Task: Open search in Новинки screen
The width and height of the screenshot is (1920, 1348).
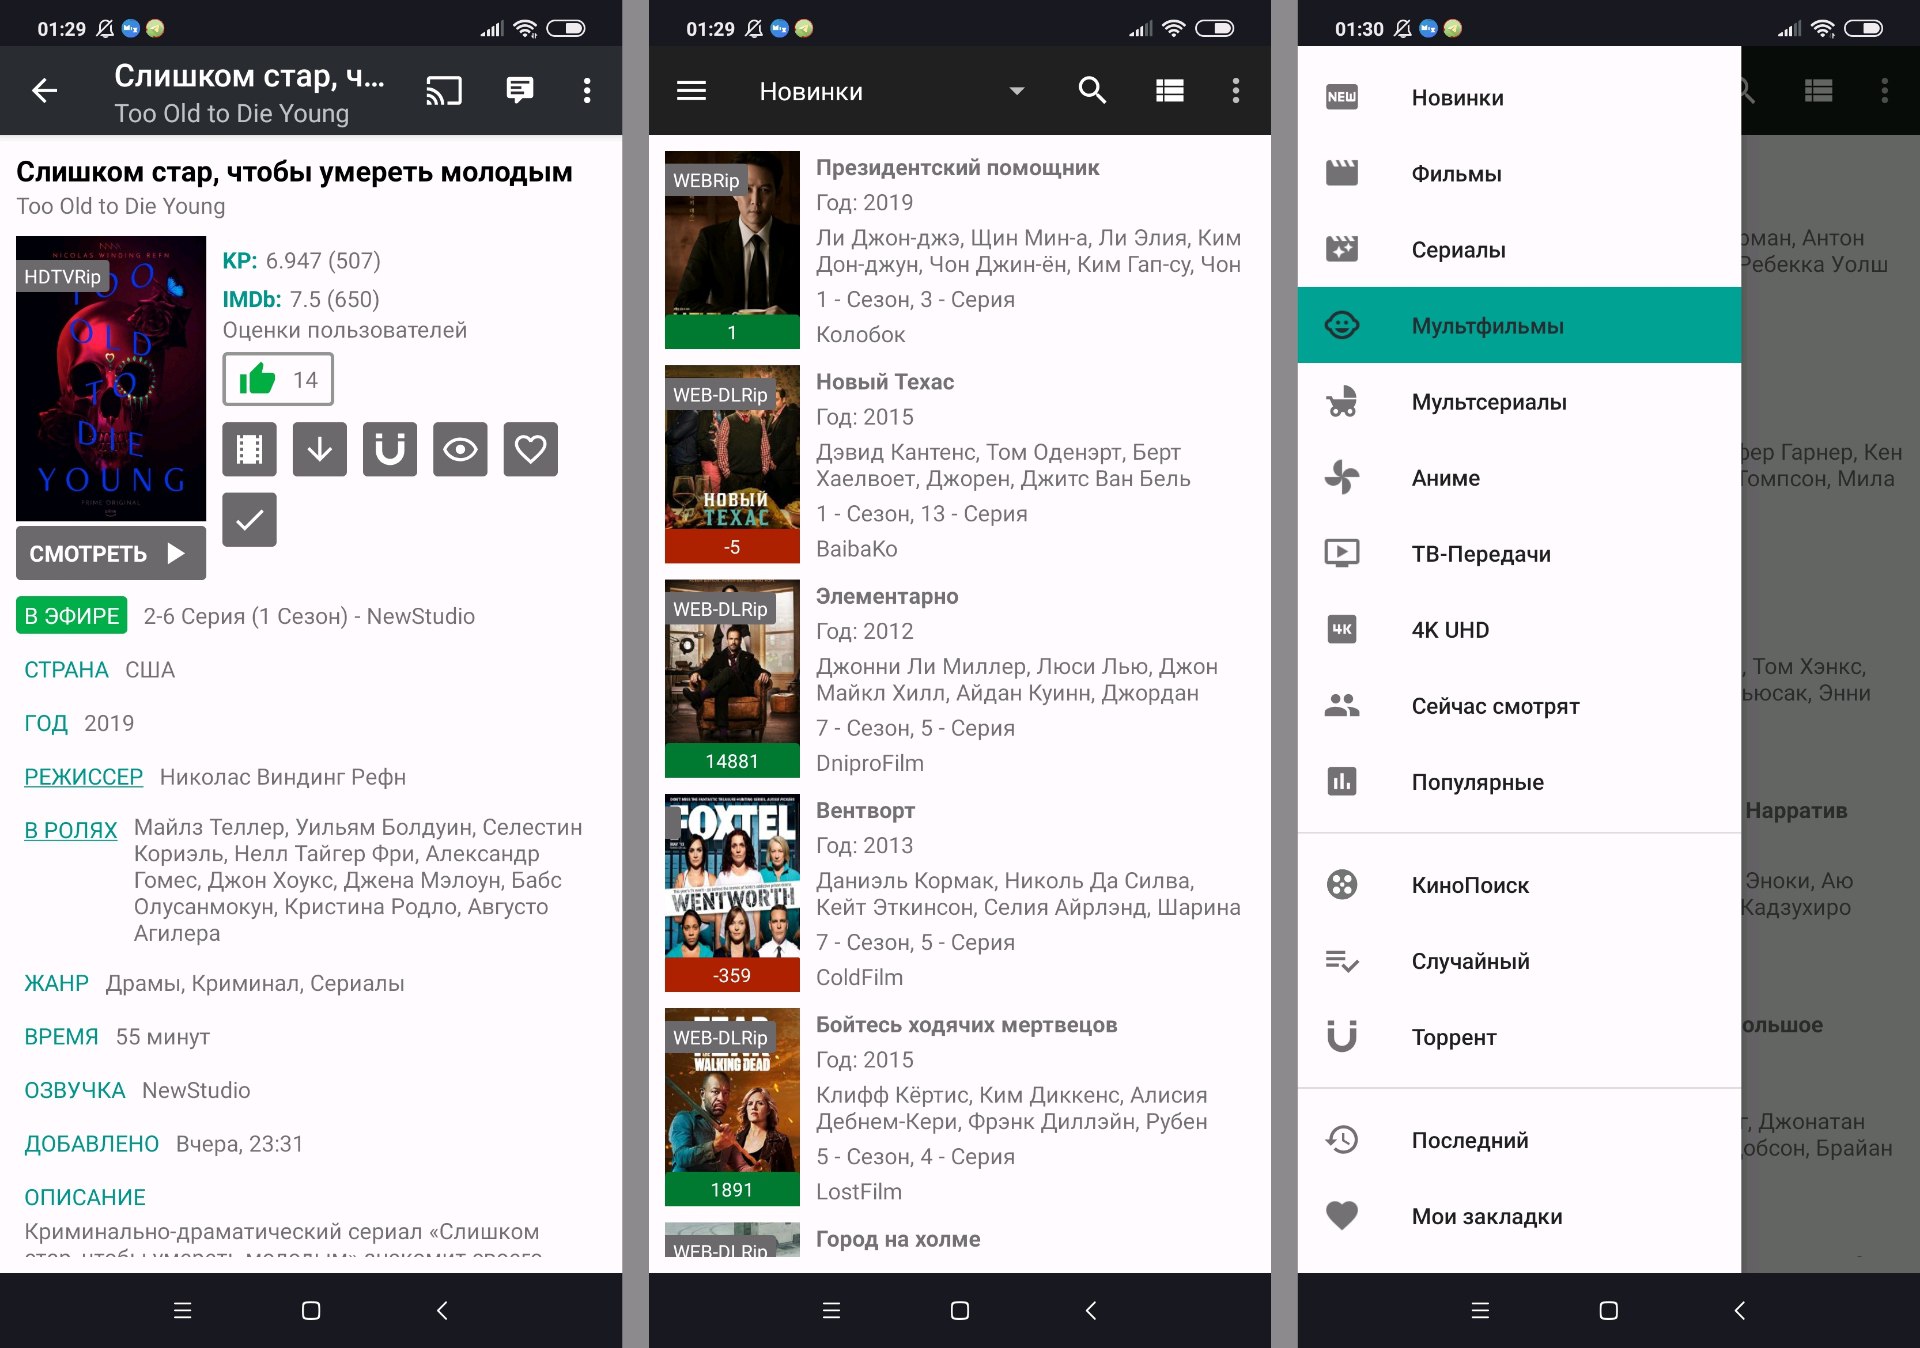Action: [1092, 91]
